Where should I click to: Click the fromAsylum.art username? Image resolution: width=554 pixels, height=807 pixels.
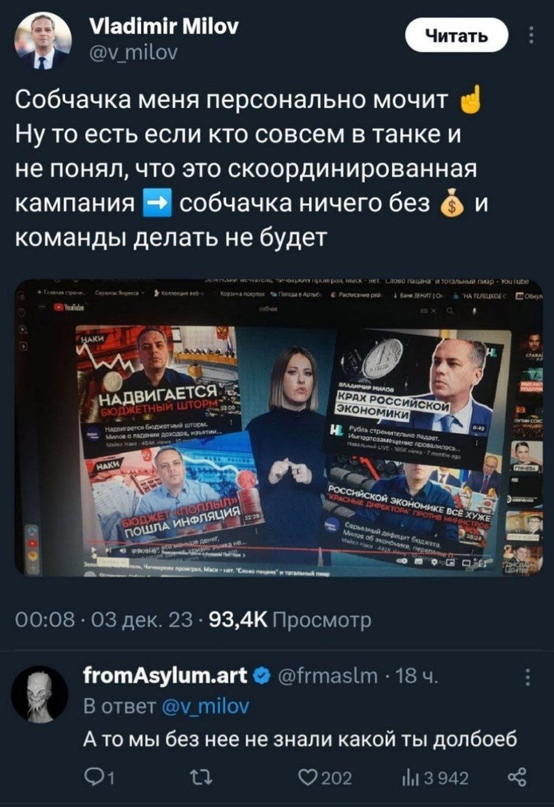coord(165,675)
